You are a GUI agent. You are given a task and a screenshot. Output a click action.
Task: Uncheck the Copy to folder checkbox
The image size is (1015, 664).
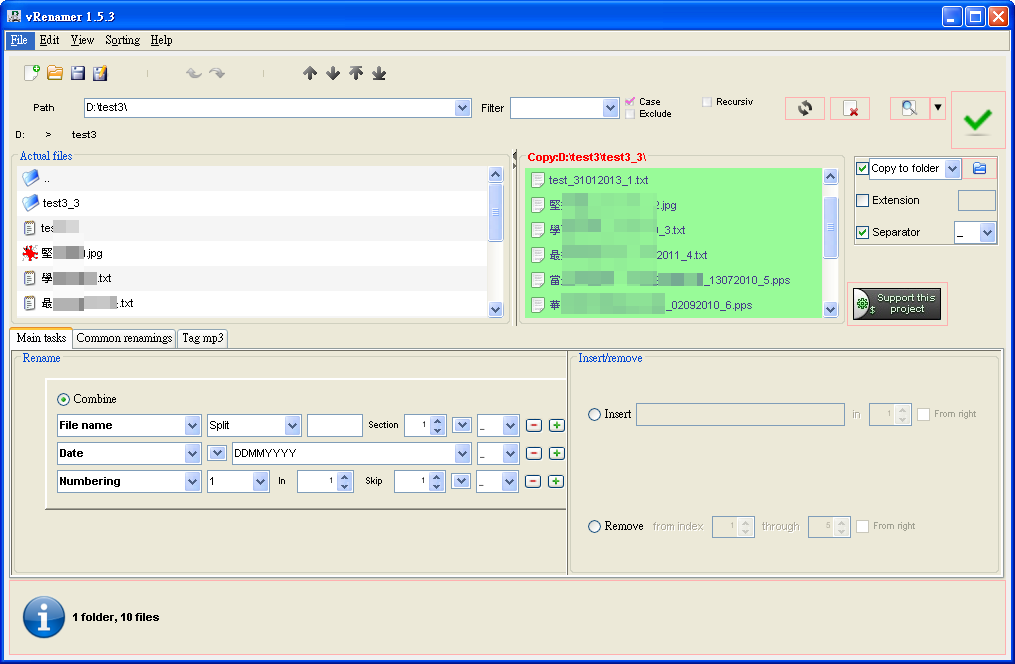coord(862,168)
